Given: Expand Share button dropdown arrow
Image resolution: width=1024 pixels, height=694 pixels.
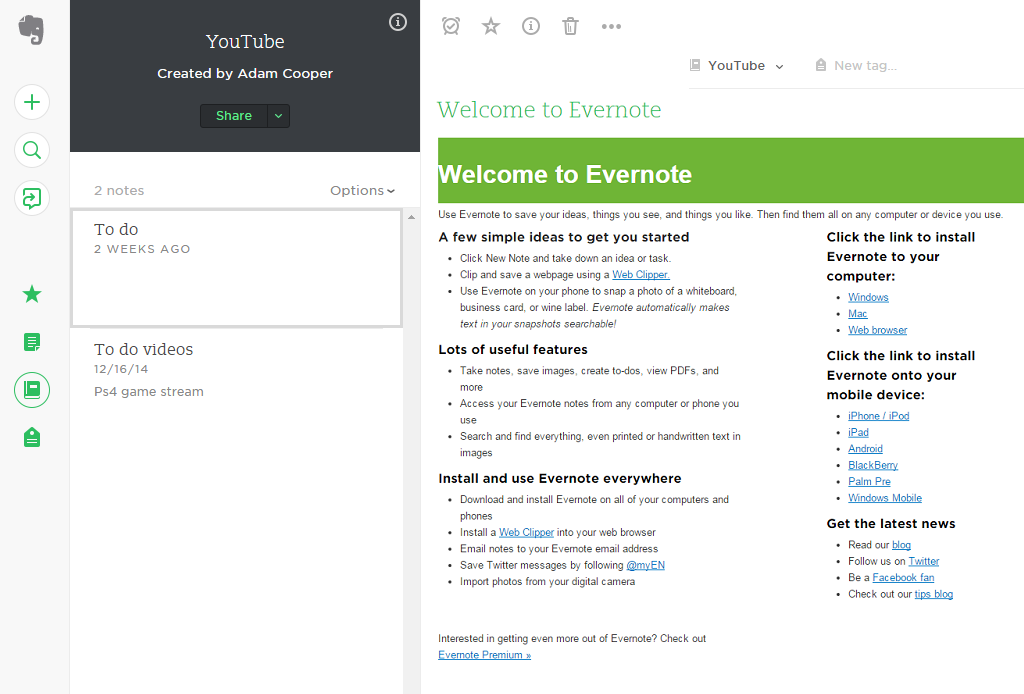Looking at the screenshot, I should point(278,116).
